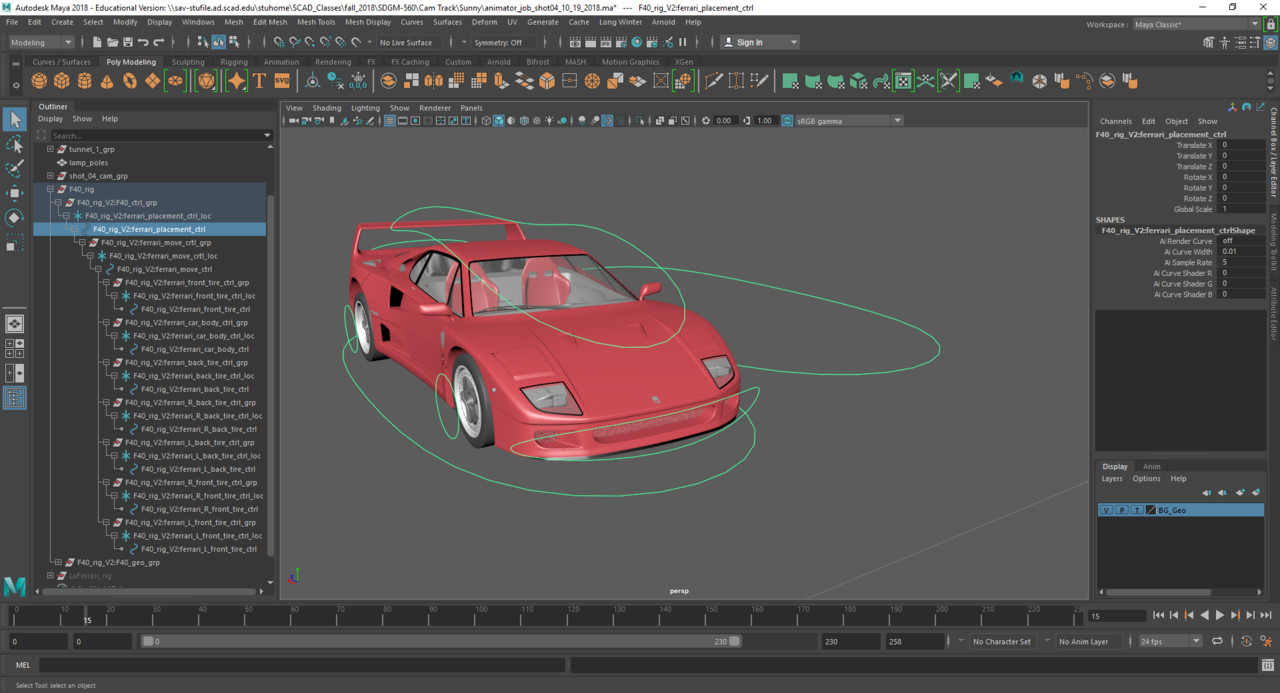Toggle BG_Geo layer playback P box

[x=1121, y=510]
